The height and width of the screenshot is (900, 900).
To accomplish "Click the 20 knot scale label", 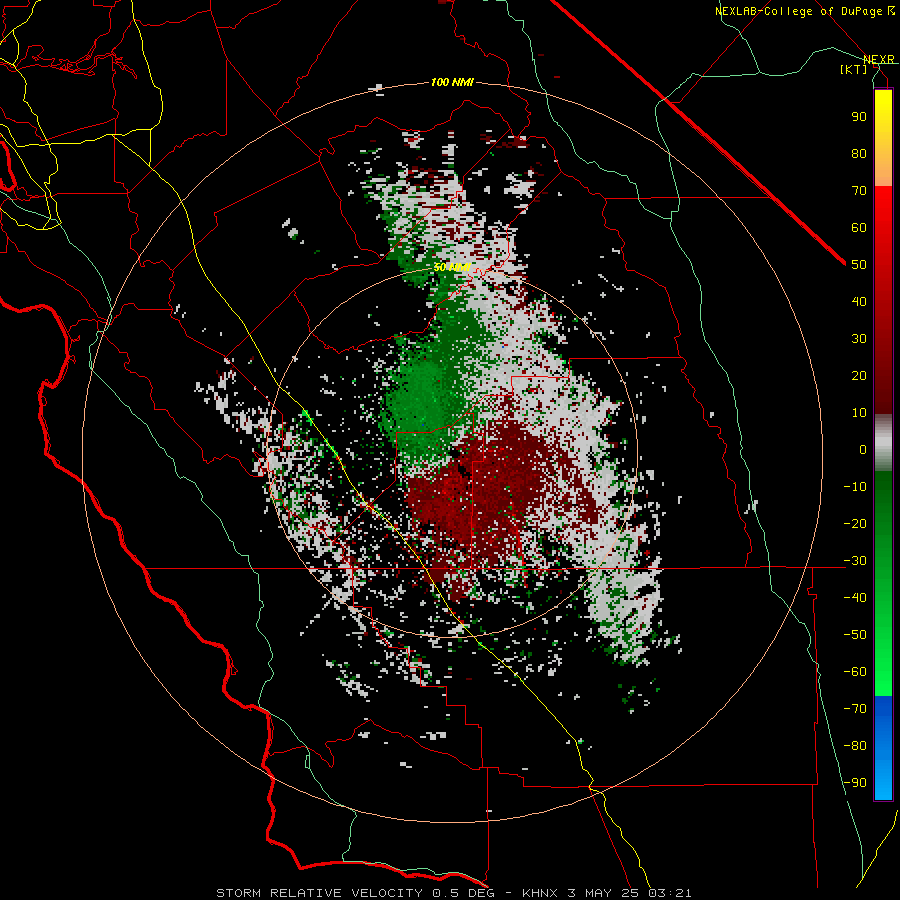I will coord(859,375).
